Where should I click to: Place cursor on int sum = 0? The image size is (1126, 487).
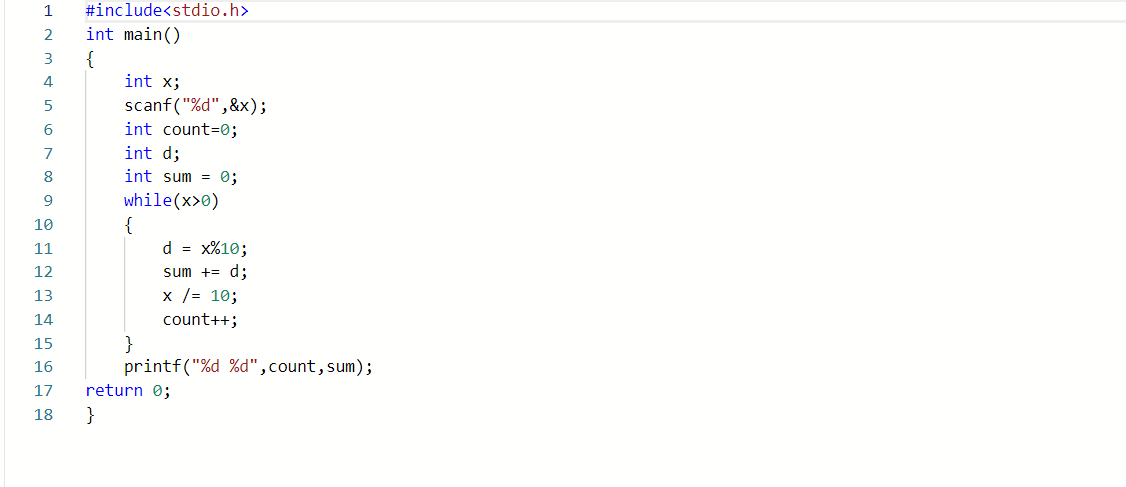181,177
